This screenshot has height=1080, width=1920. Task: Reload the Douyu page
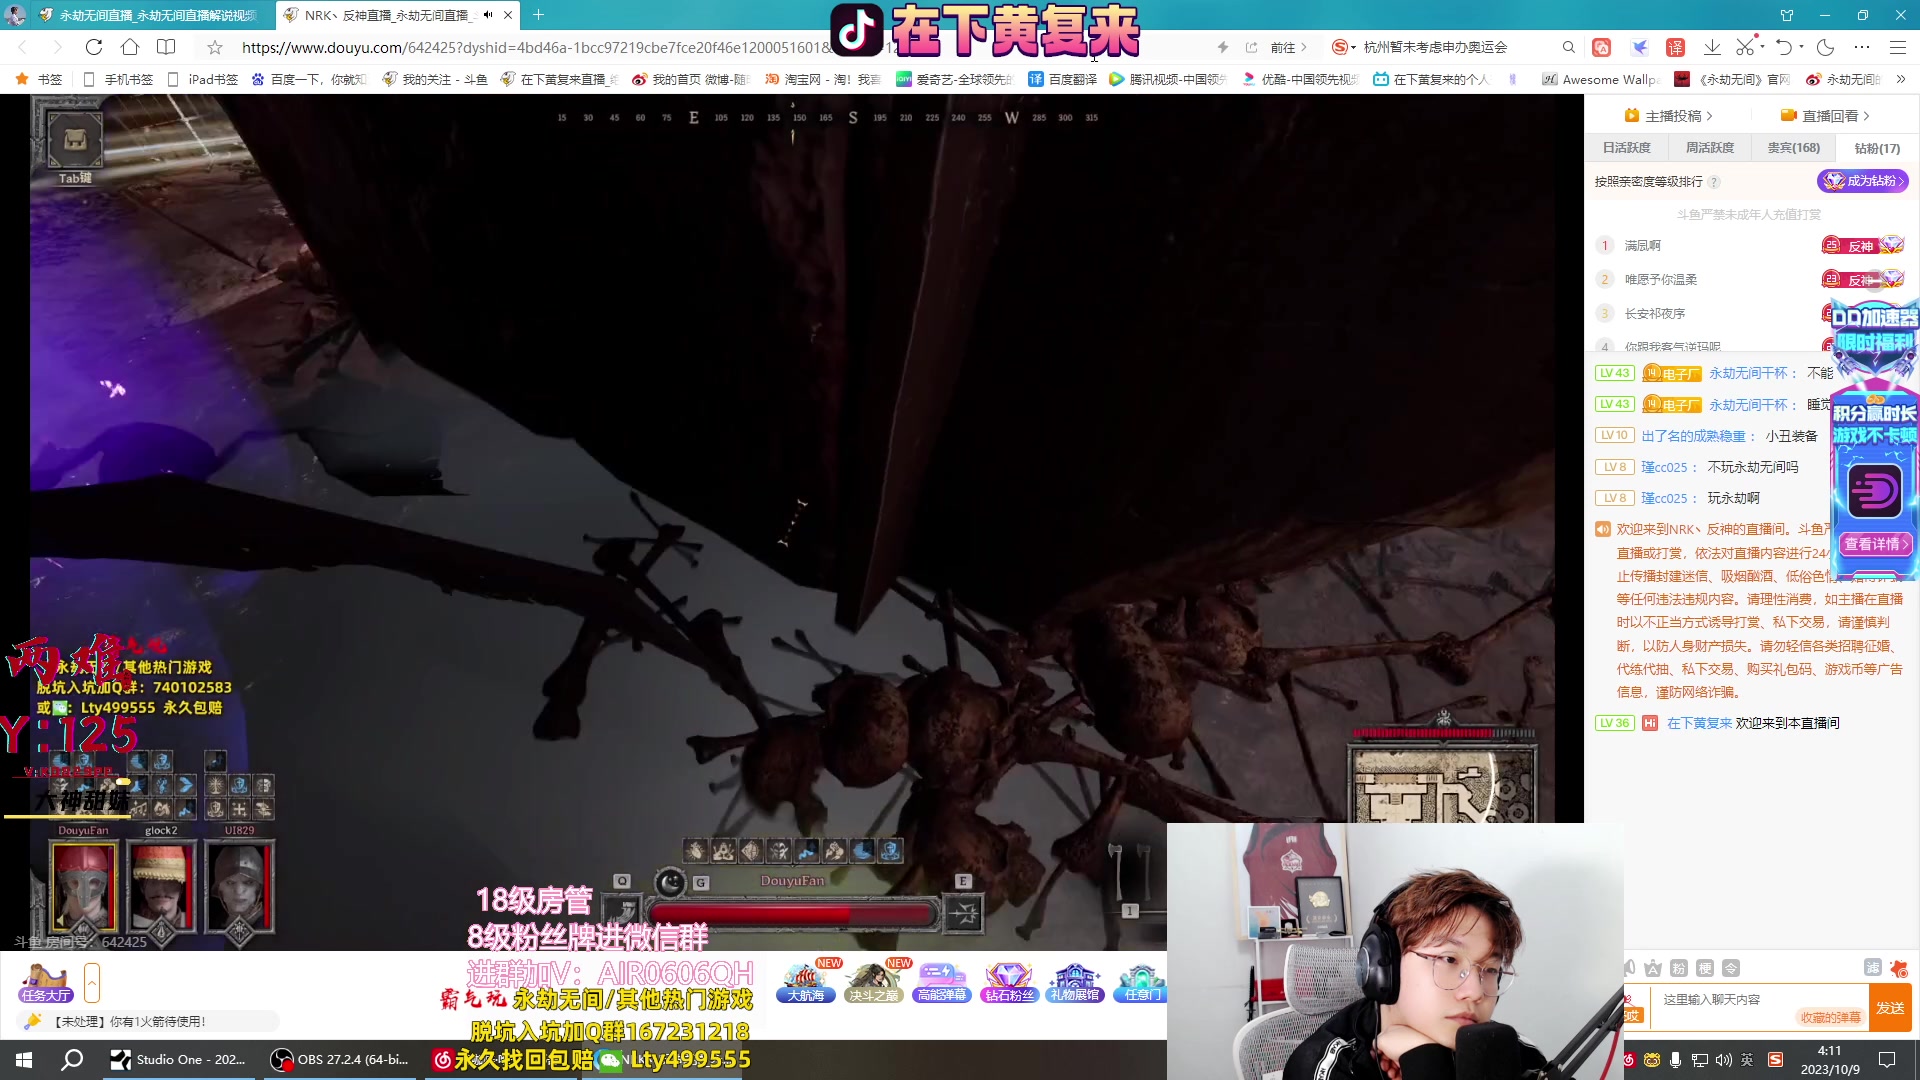point(94,47)
